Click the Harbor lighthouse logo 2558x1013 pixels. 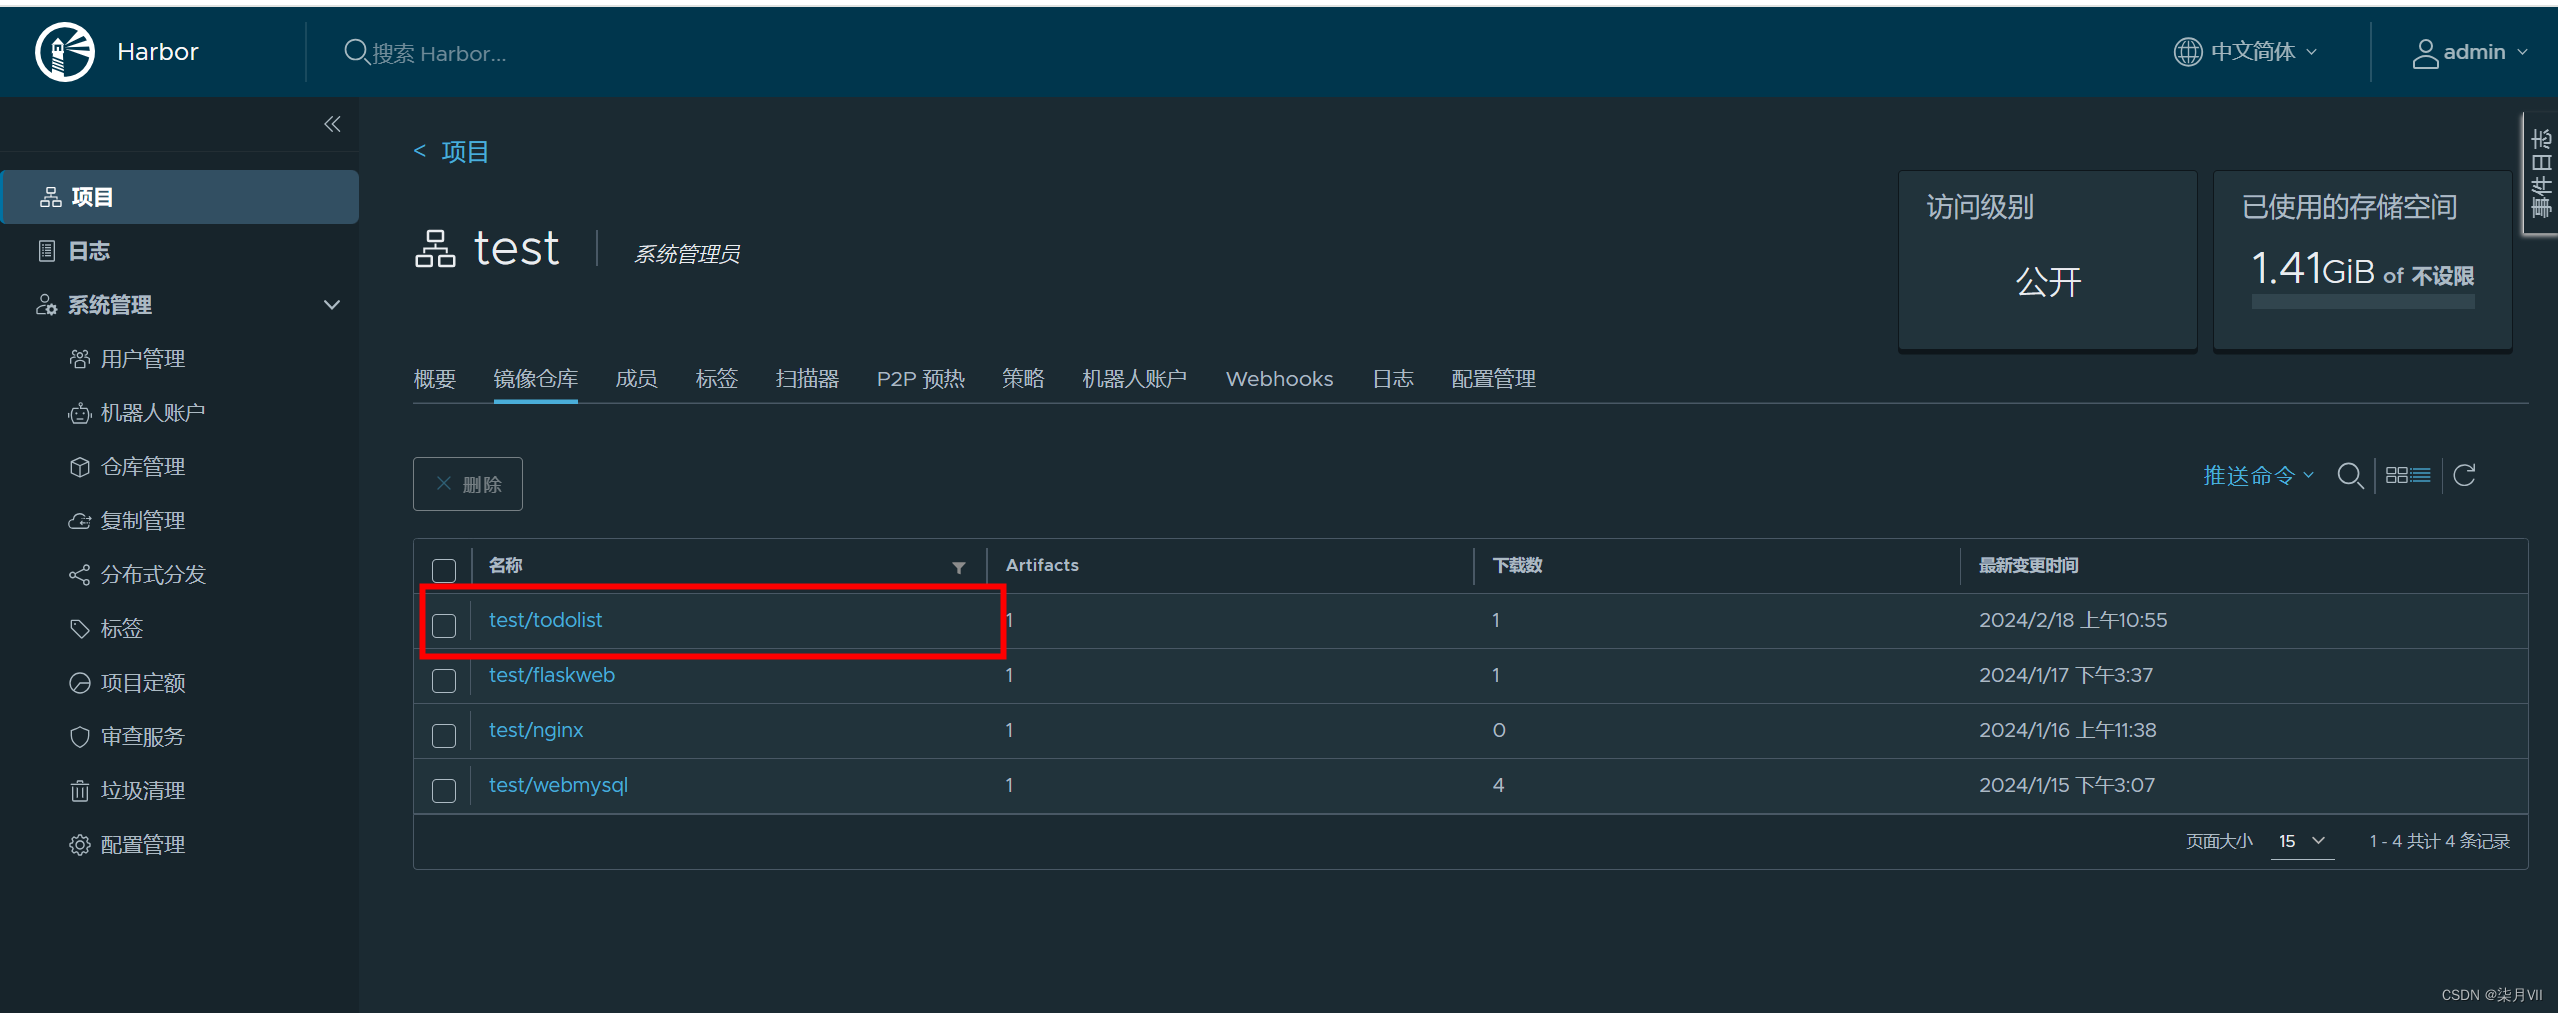tap(65, 52)
